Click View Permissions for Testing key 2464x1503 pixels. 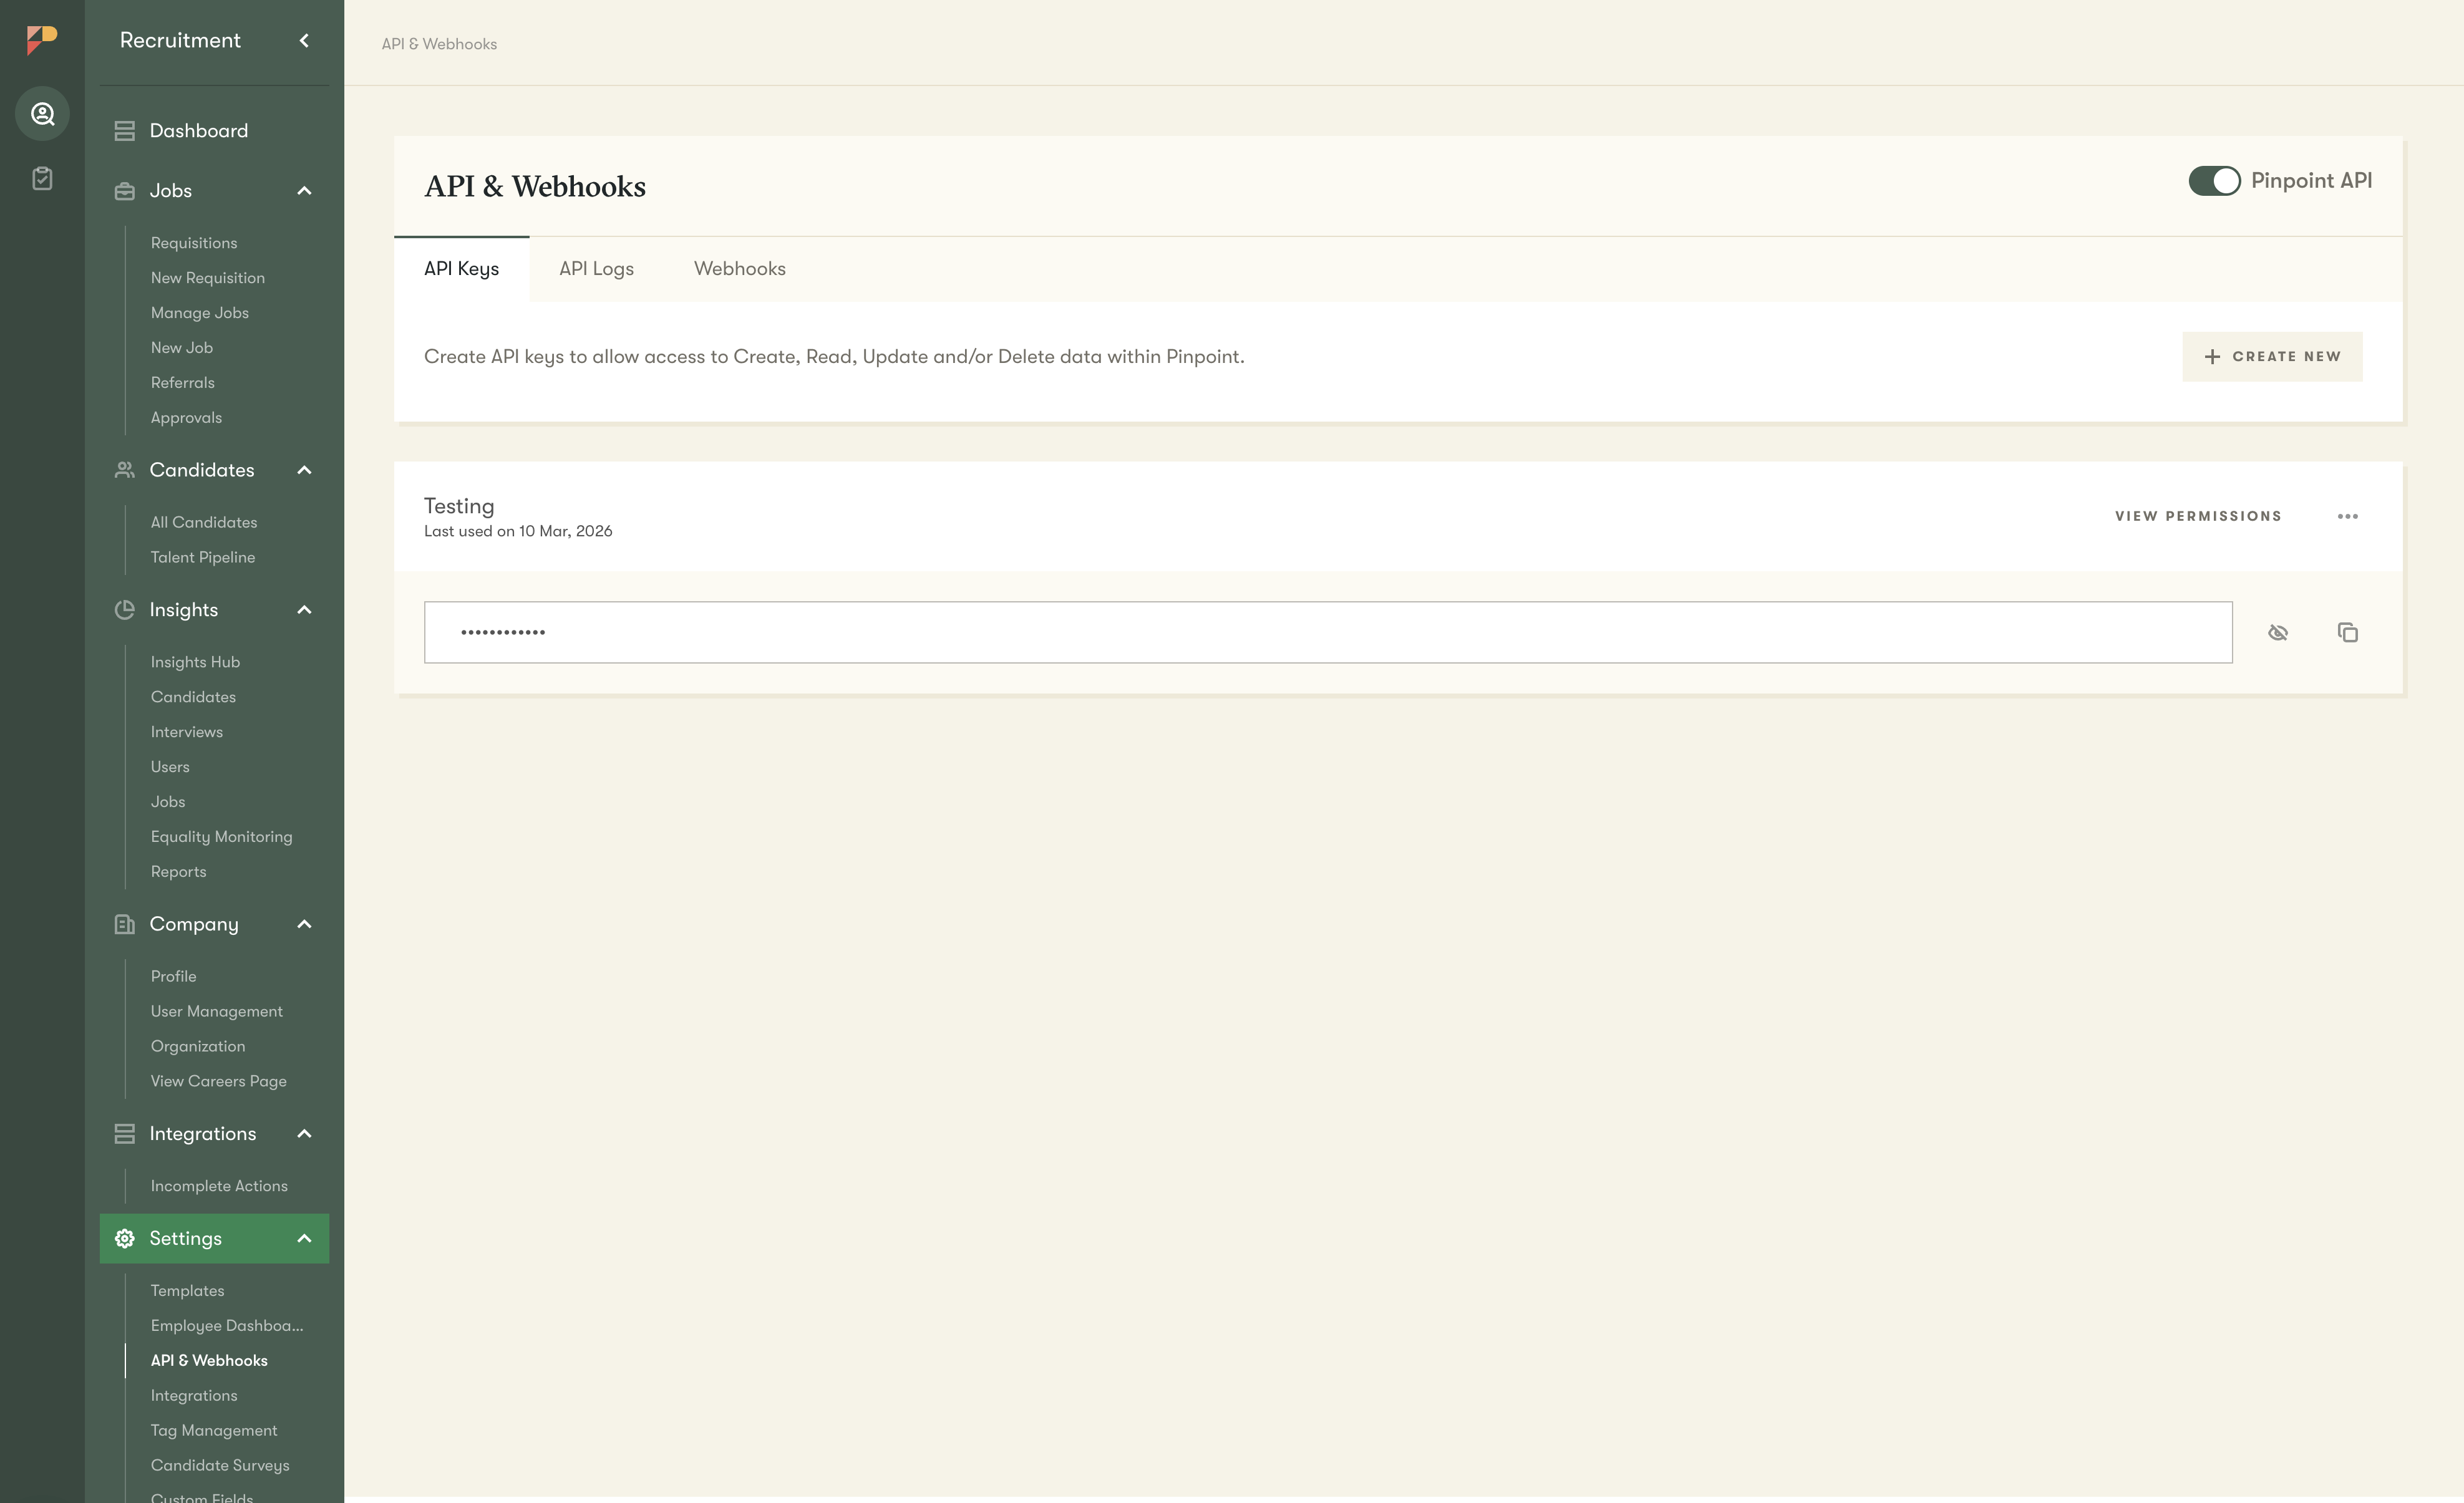[2197, 516]
